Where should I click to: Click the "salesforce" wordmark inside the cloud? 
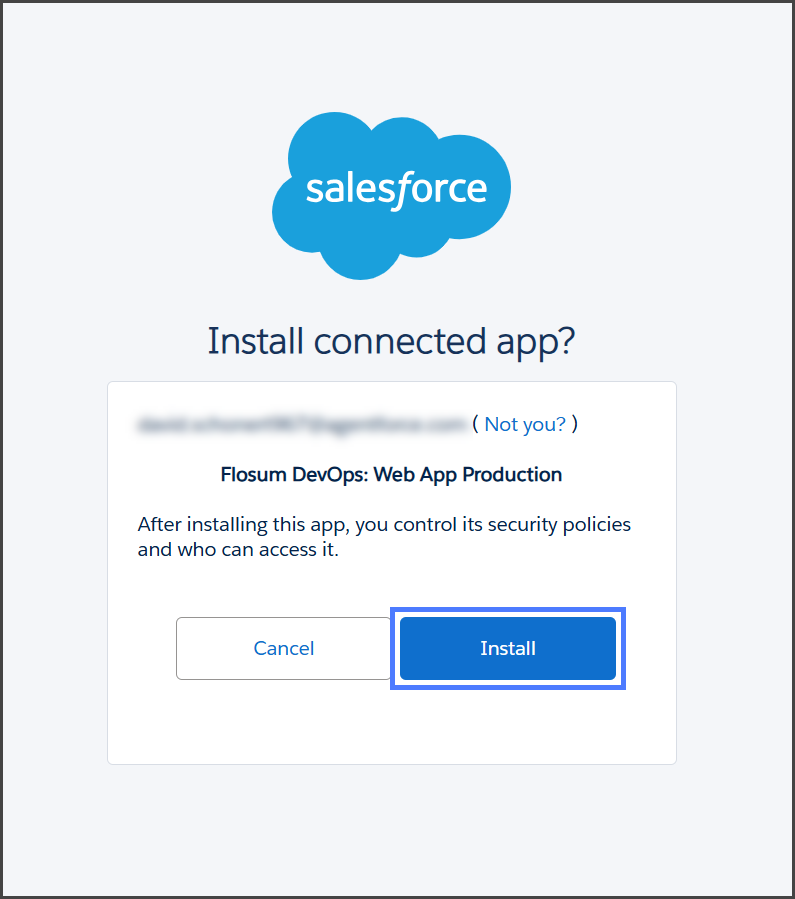(x=396, y=188)
